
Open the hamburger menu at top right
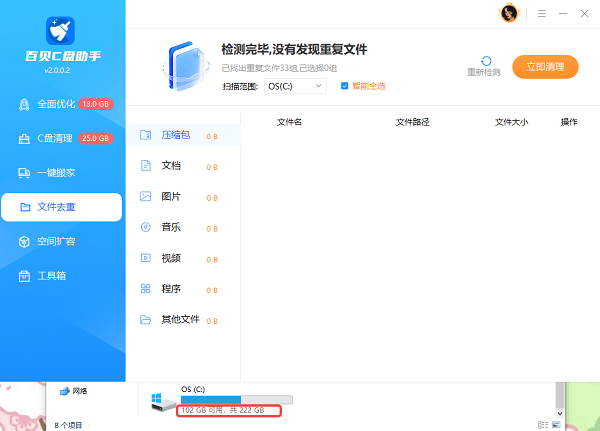[541, 14]
